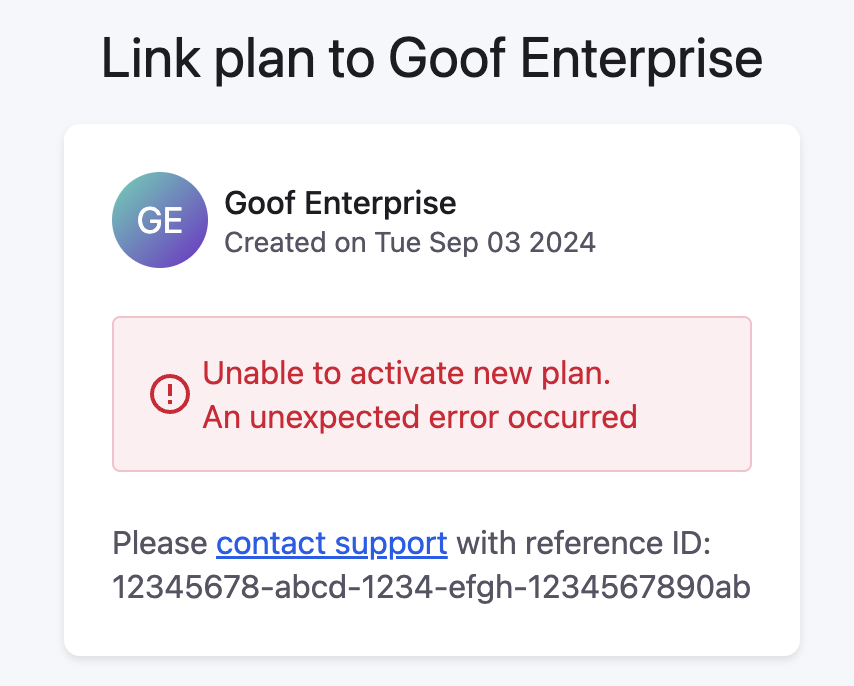Click the Link plan to Goof Enterprise title
The height and width of the screenshot is (686, 854).
[431, 58]
